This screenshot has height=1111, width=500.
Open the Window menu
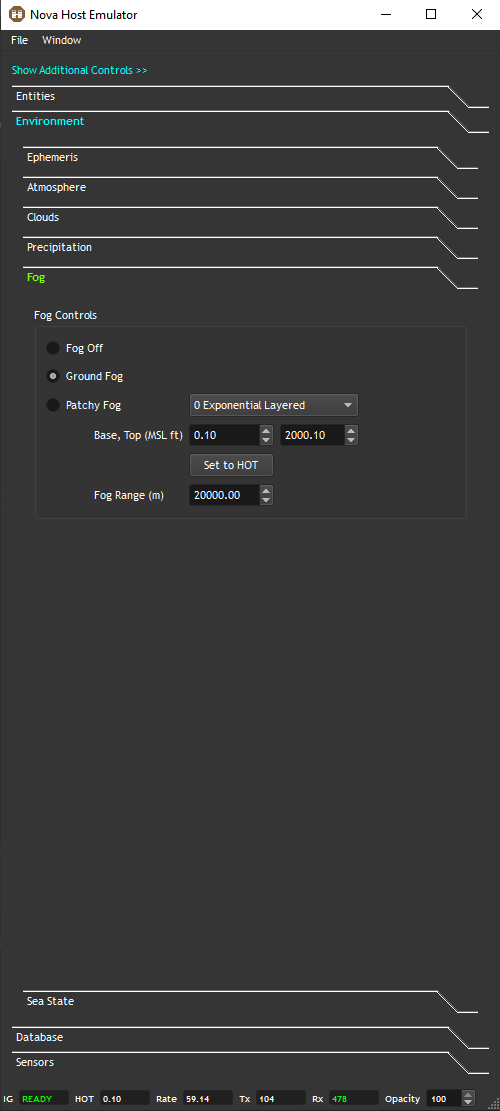click(x=62, y=40)
